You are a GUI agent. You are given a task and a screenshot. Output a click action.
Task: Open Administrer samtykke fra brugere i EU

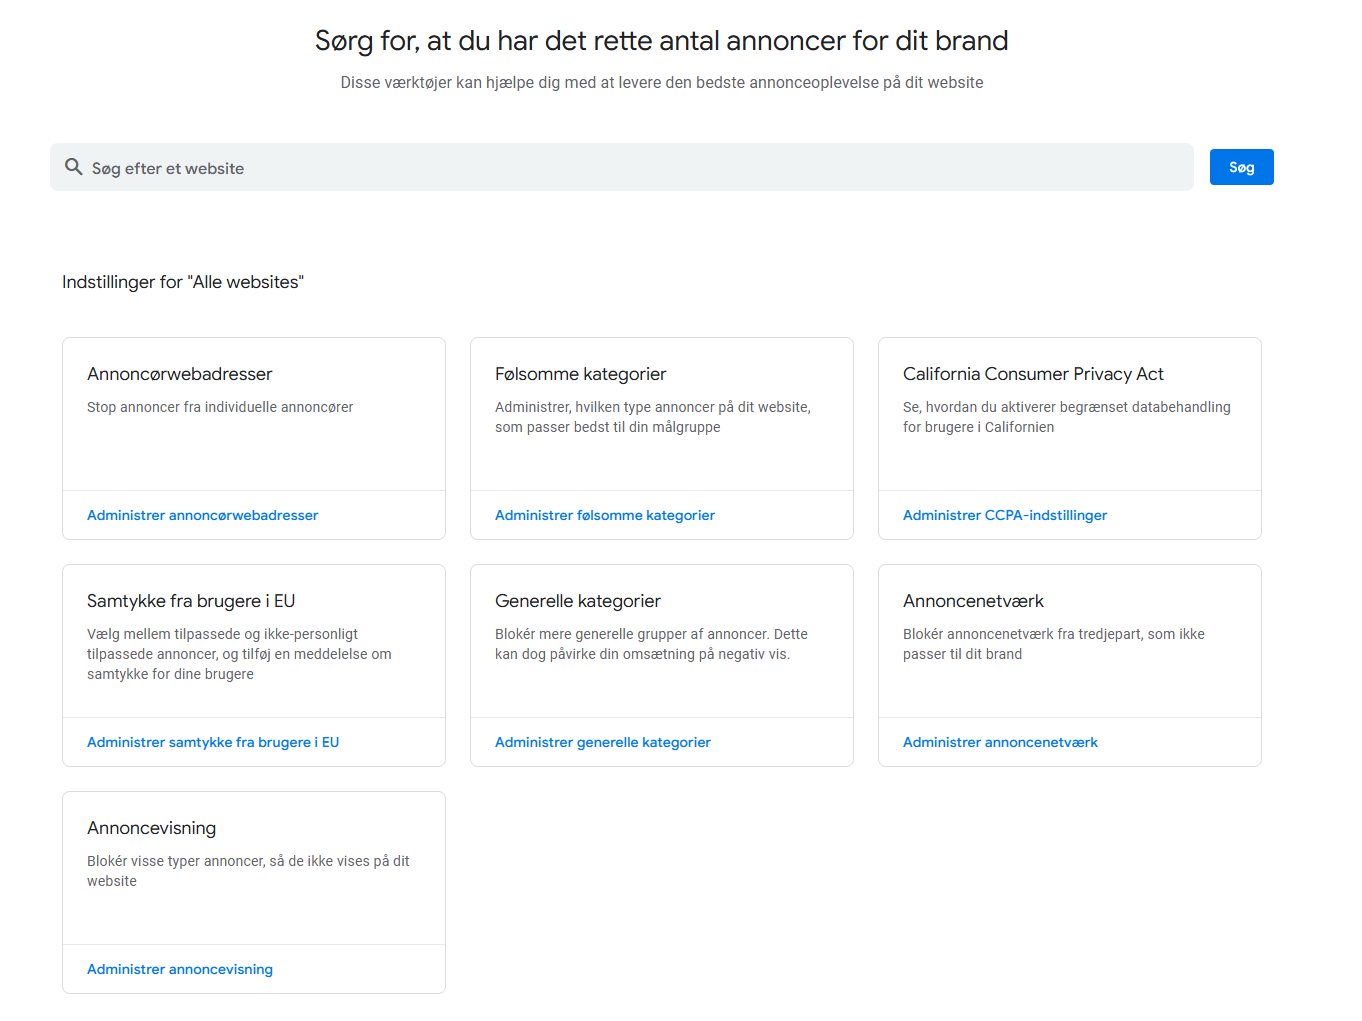(x=212, y=742)
